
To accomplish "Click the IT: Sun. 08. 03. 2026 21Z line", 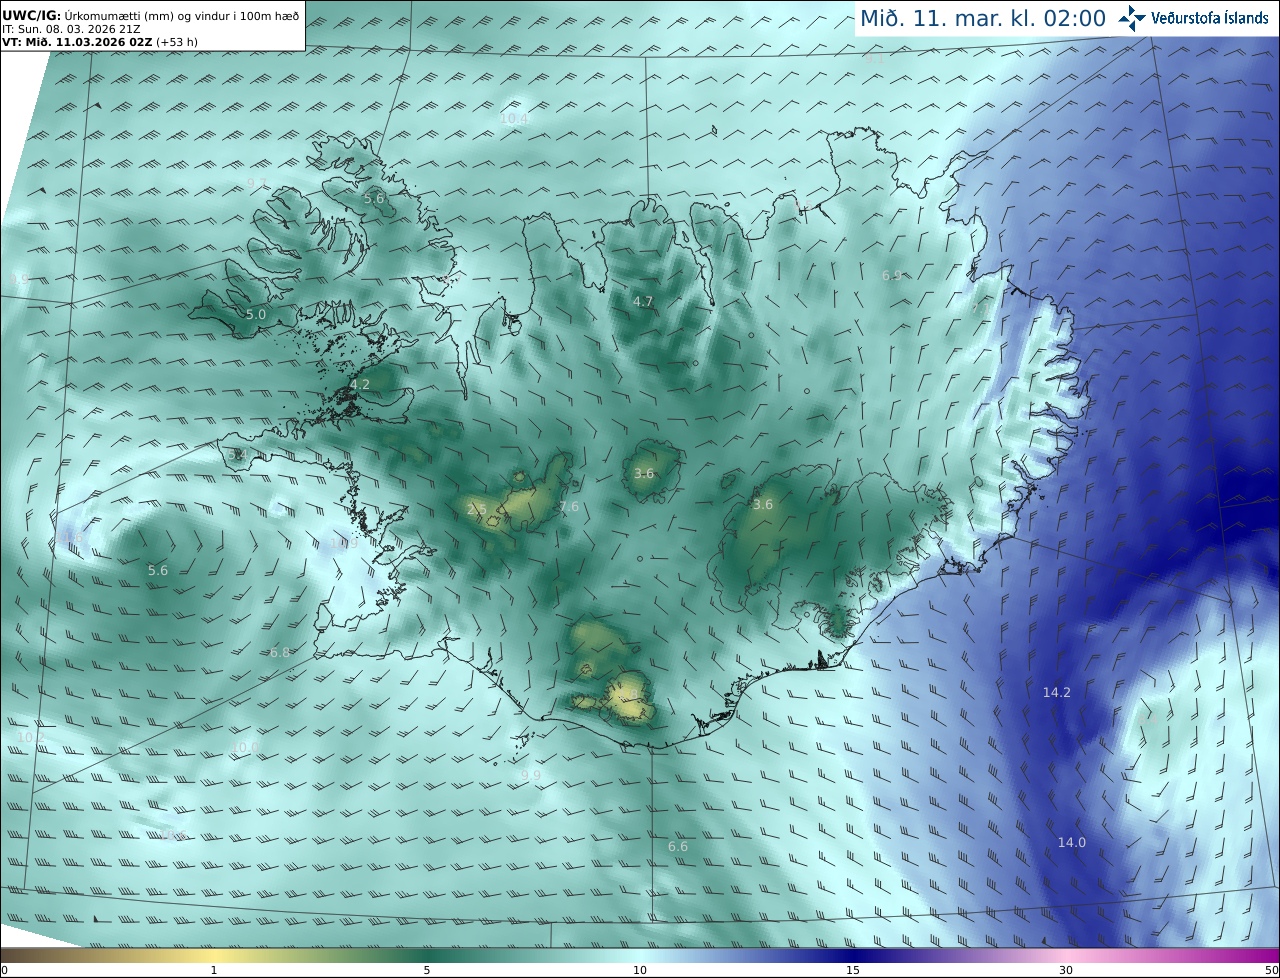I will click(x=71, y=29).
